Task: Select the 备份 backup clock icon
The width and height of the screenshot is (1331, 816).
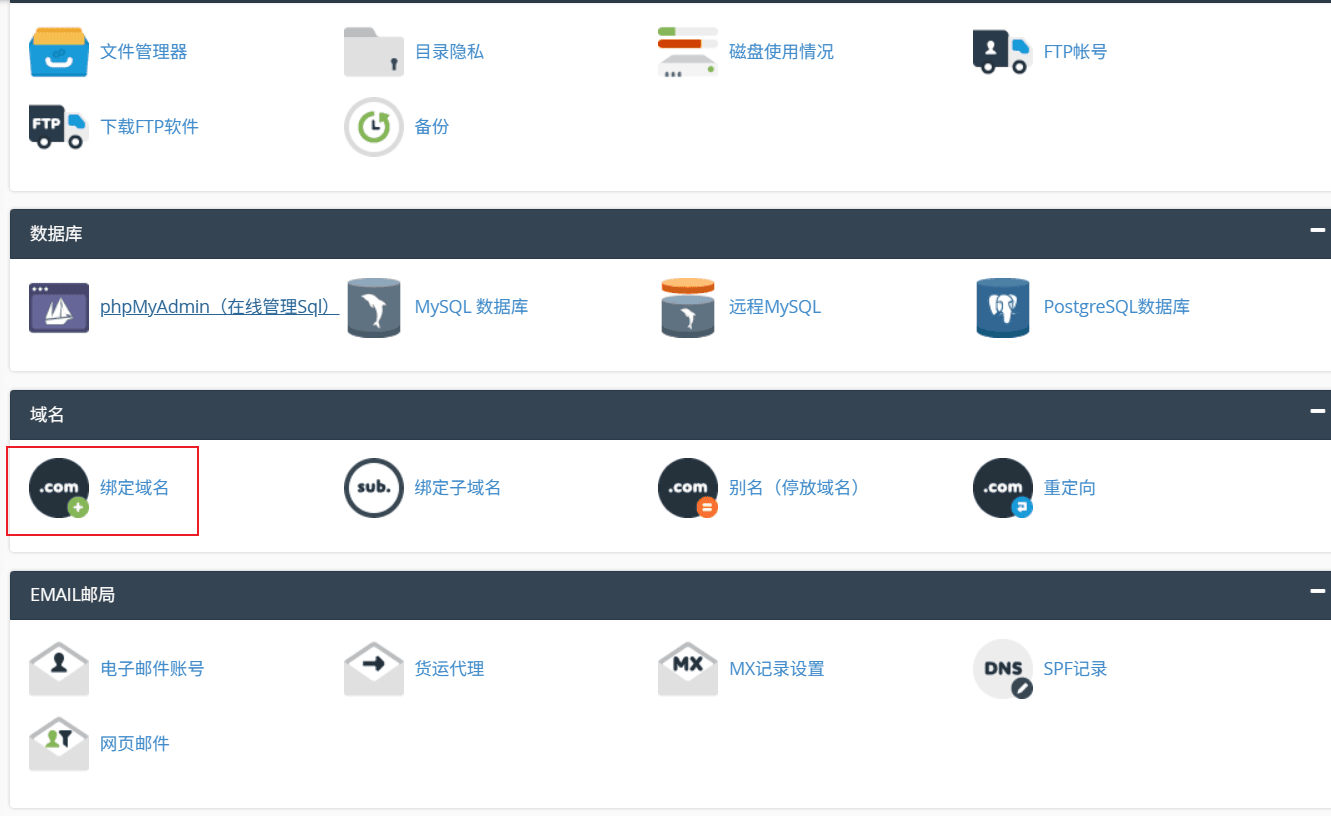Action: point(374,127)
